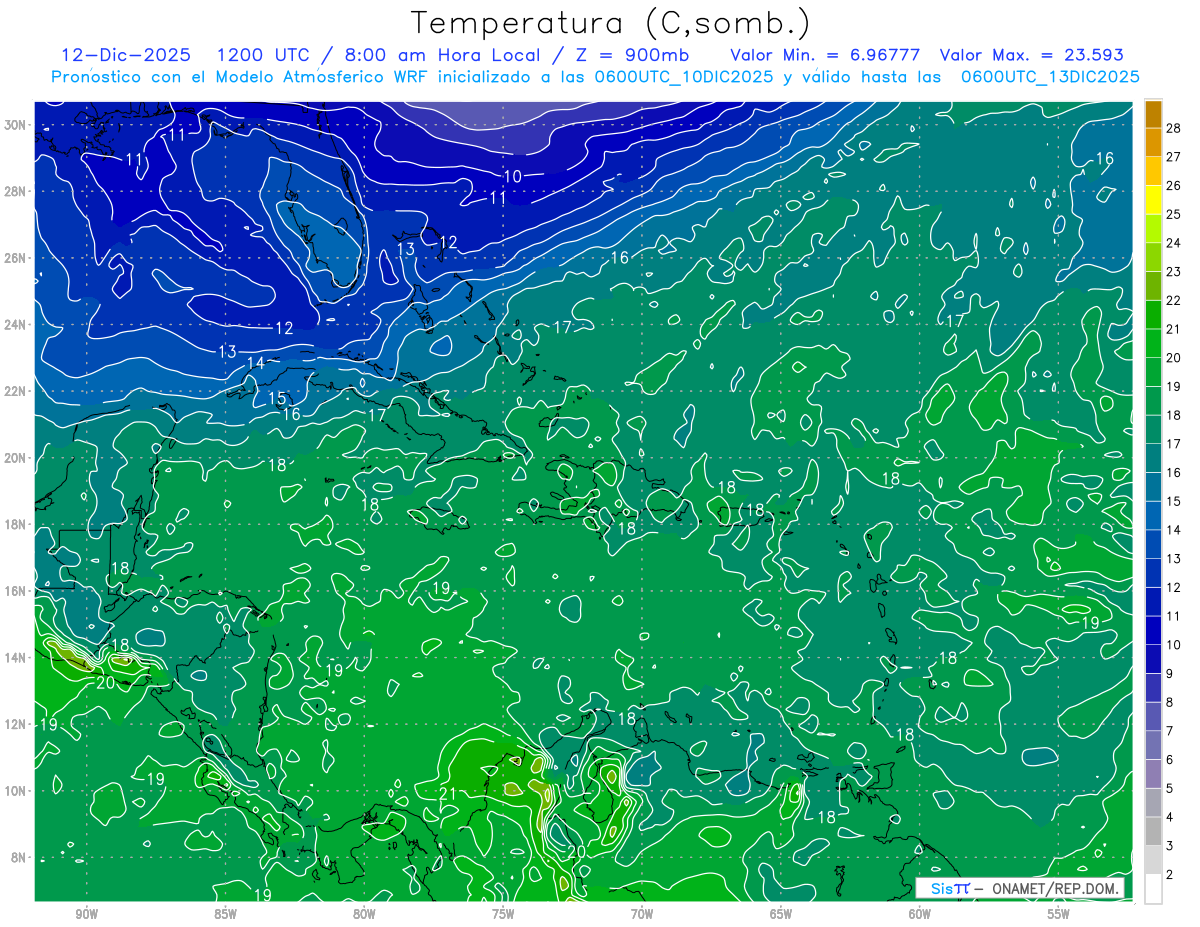Click the 12N latitude axis label

16,724
